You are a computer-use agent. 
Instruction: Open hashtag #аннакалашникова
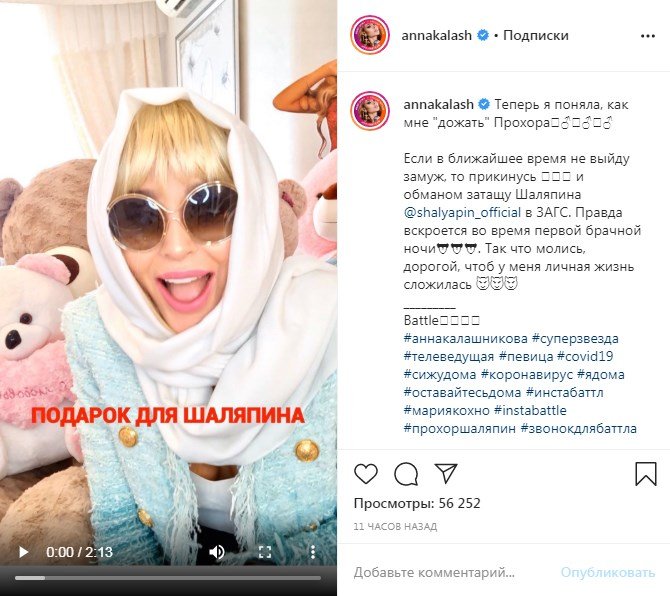pos(466,339)
